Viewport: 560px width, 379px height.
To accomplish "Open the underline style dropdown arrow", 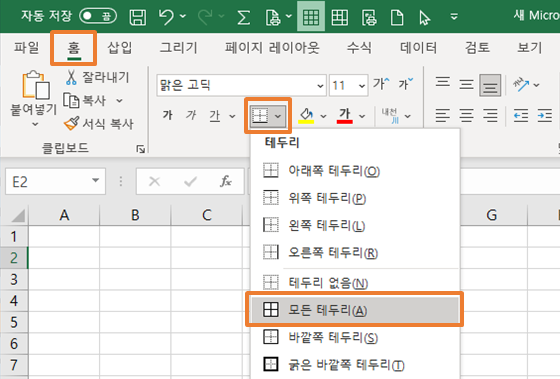I will [232, 116].
